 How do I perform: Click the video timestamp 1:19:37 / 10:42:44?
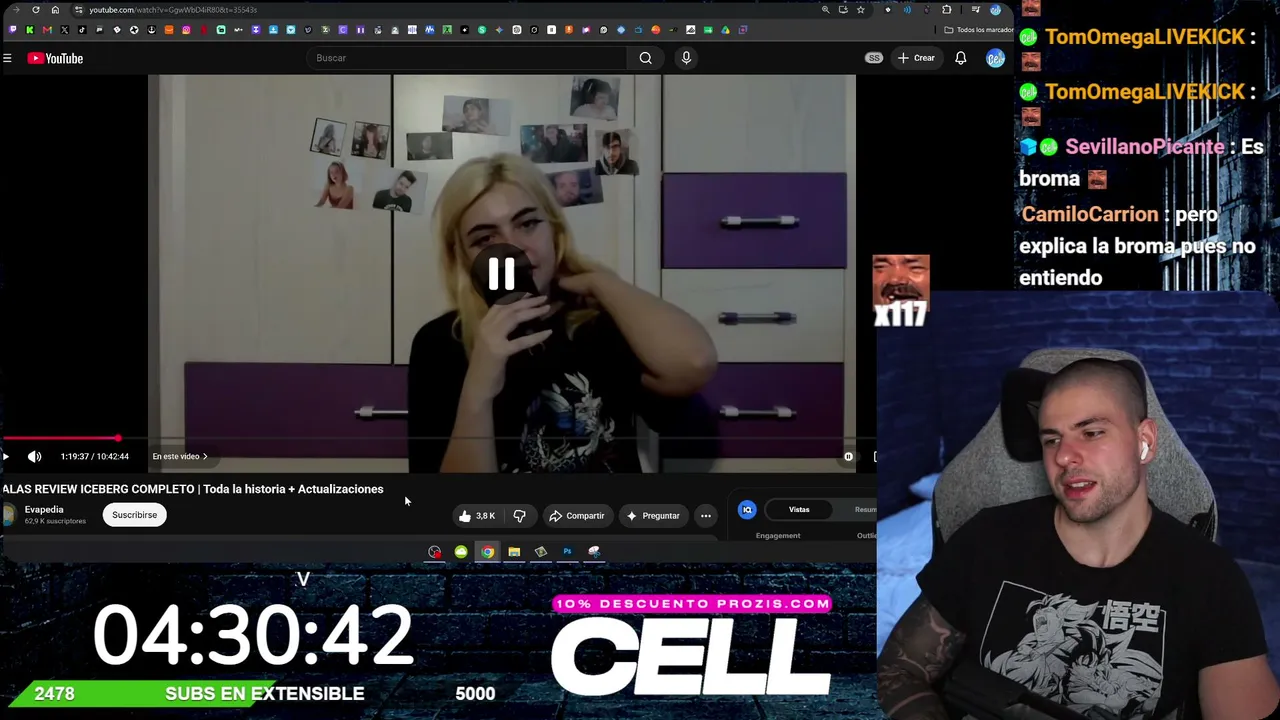pos(95,456)
